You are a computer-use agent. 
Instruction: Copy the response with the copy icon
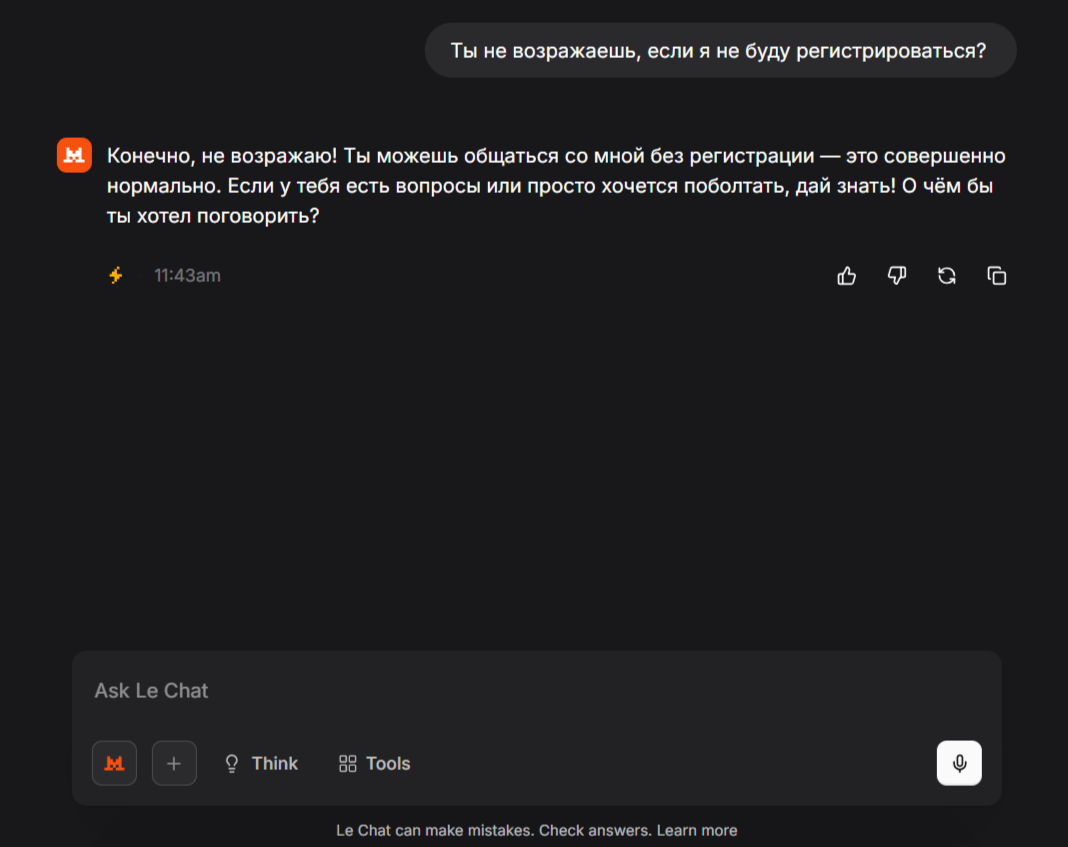(x=997, y=276)
